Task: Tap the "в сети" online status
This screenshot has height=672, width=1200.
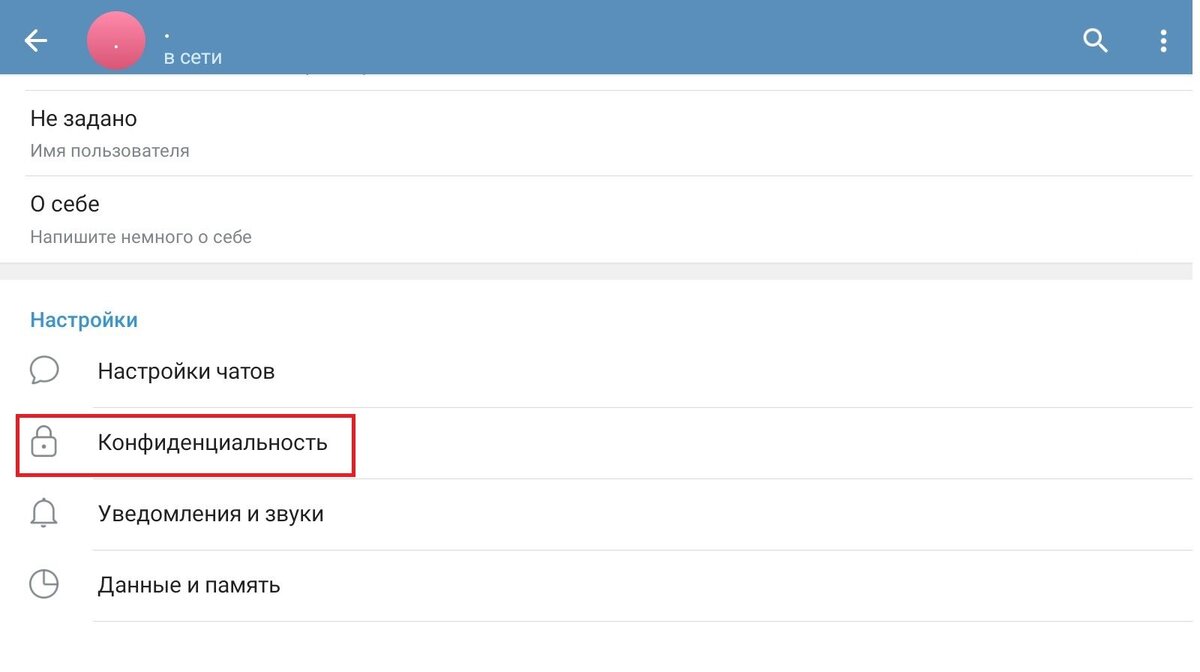Action: tap(193, 58)
